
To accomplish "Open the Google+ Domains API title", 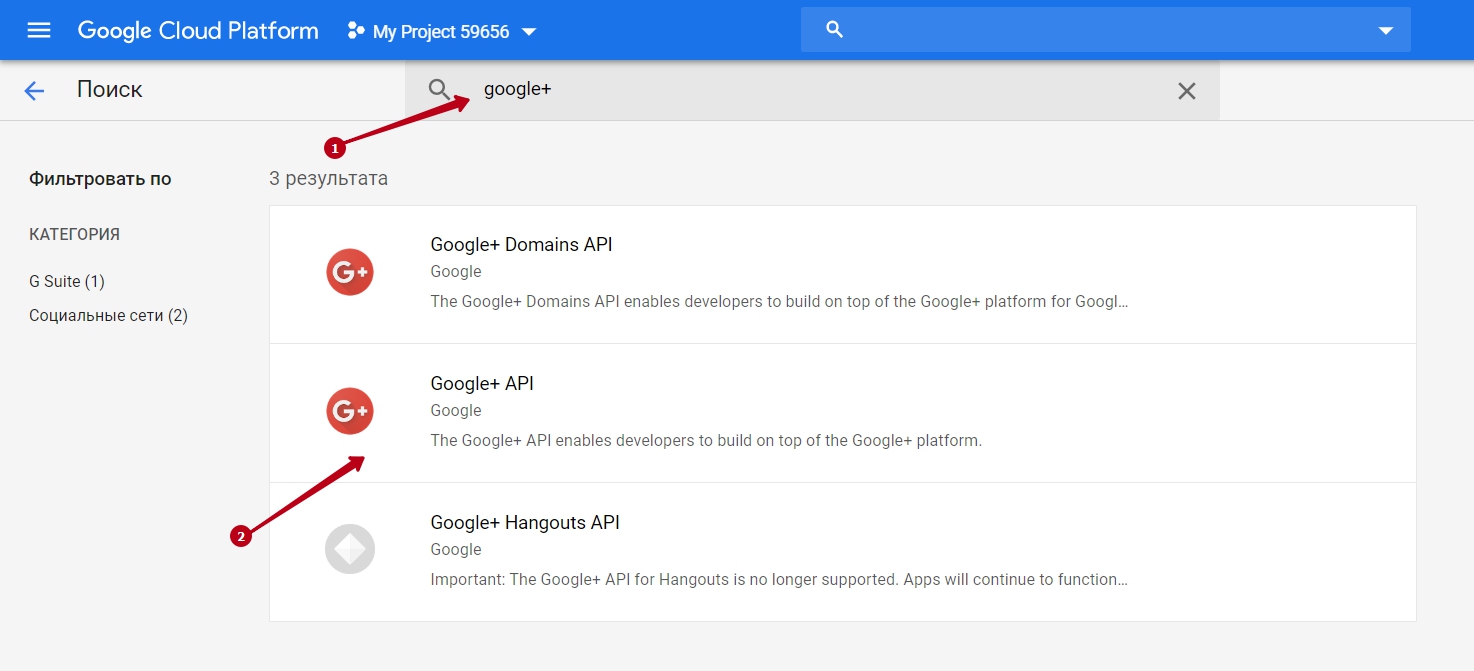I will pos(521,244).
